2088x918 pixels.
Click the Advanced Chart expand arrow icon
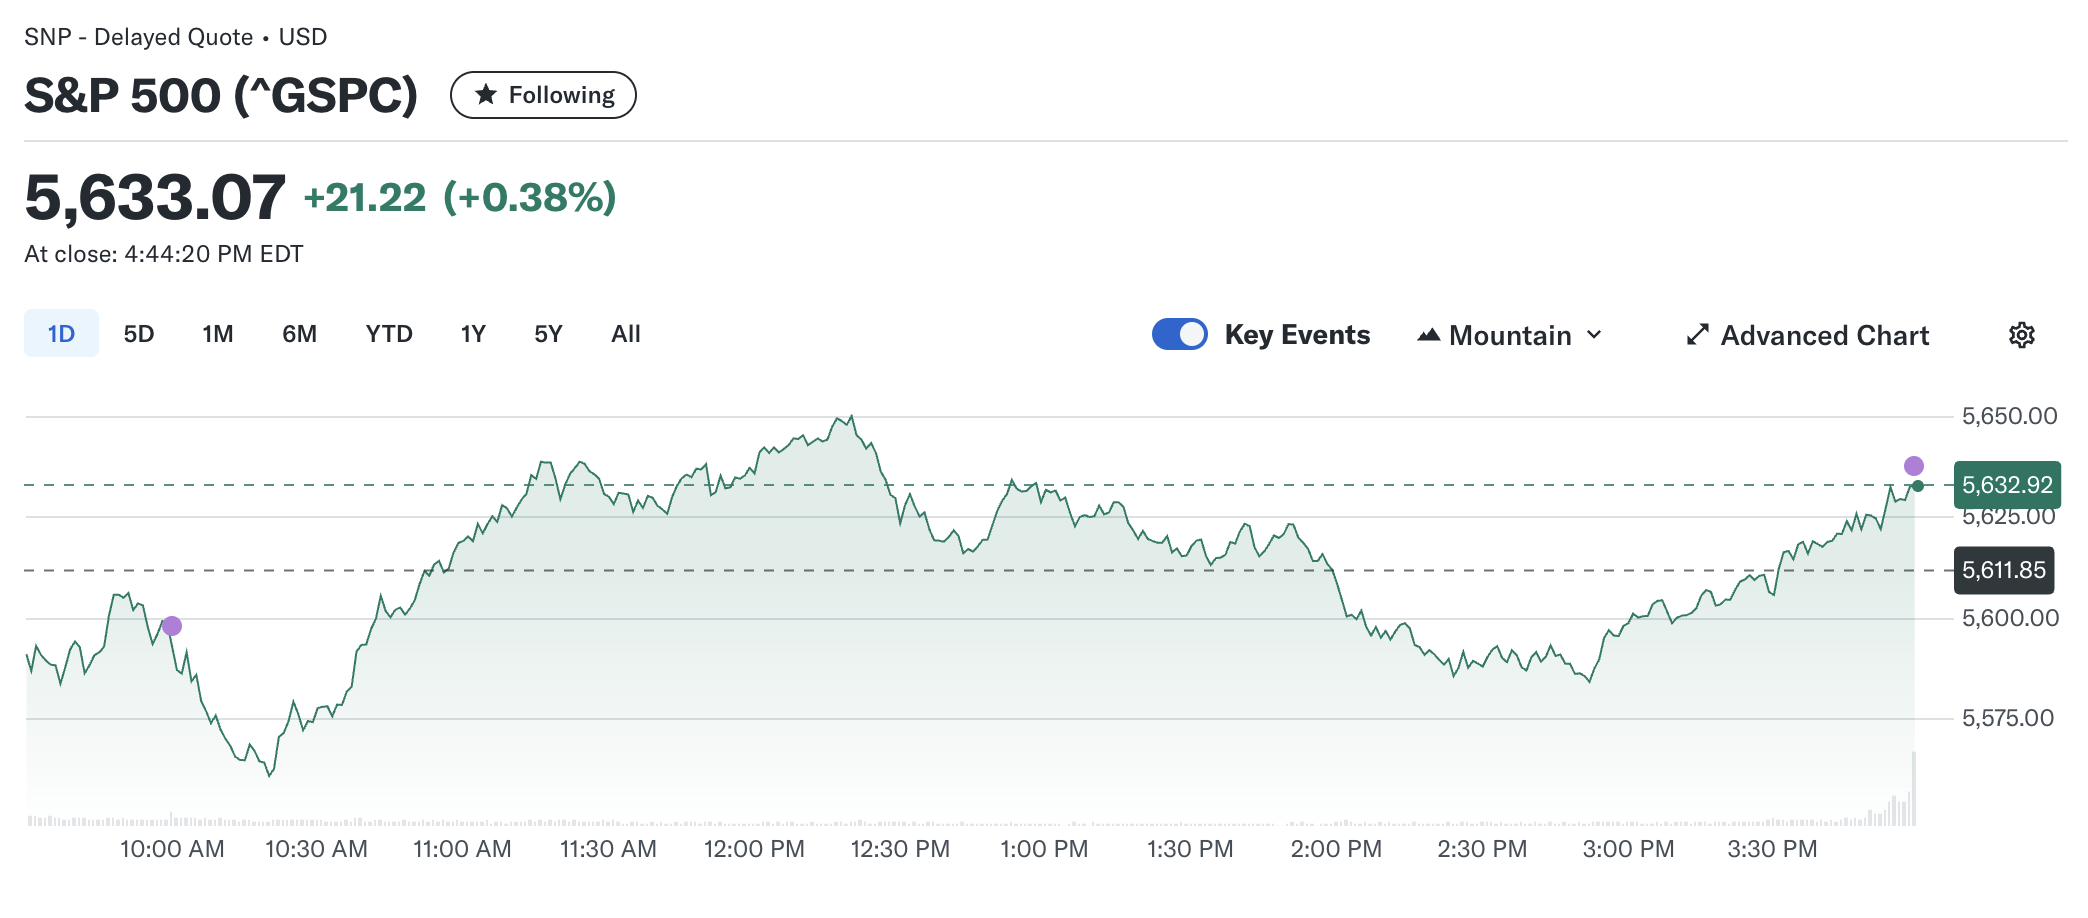point(1697,335)
